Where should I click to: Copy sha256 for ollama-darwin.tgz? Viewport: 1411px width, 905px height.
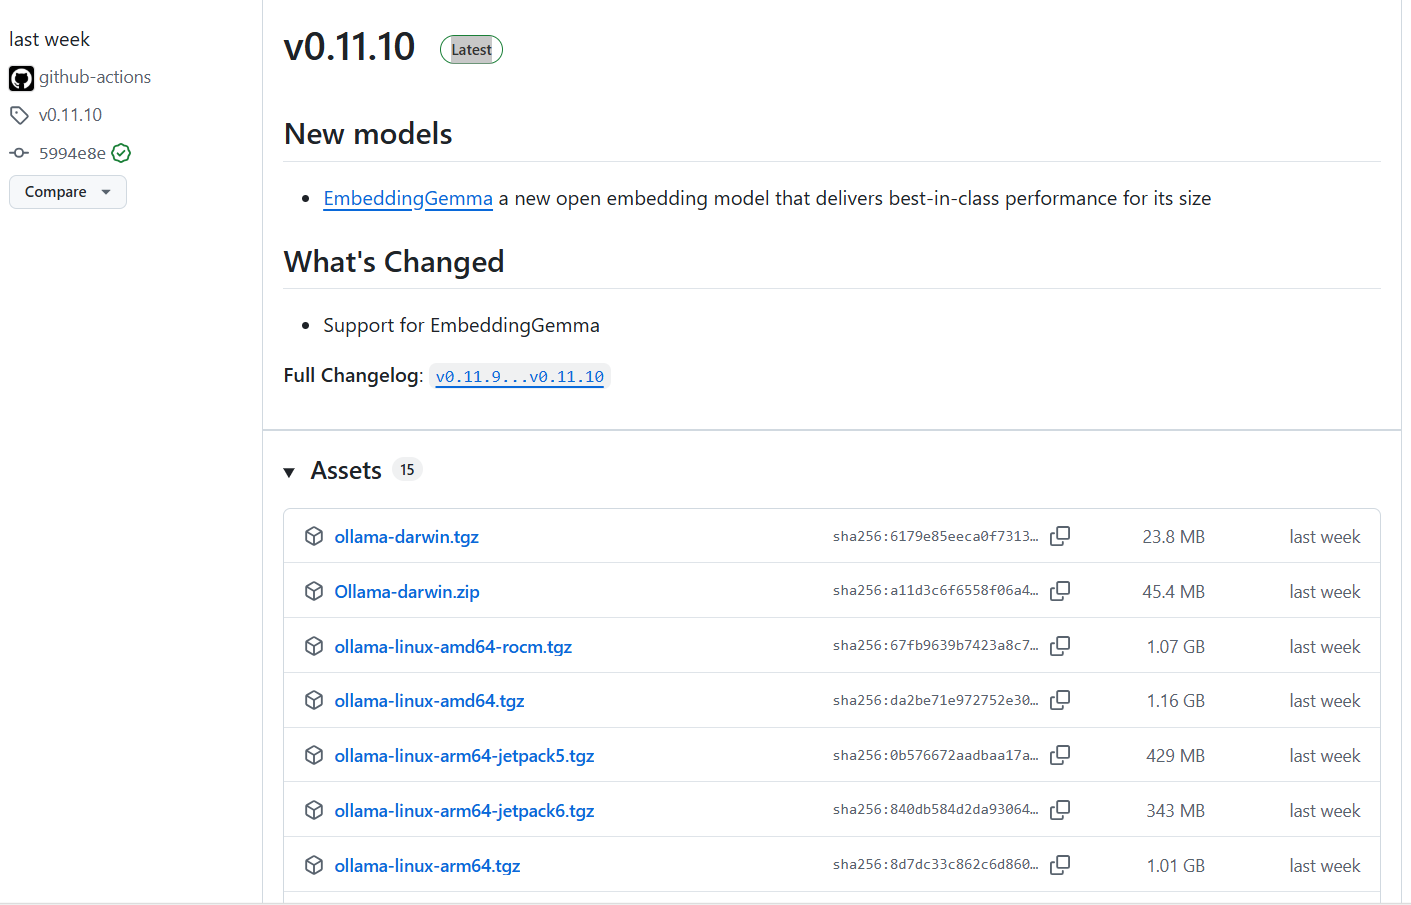pos(1060,536)
